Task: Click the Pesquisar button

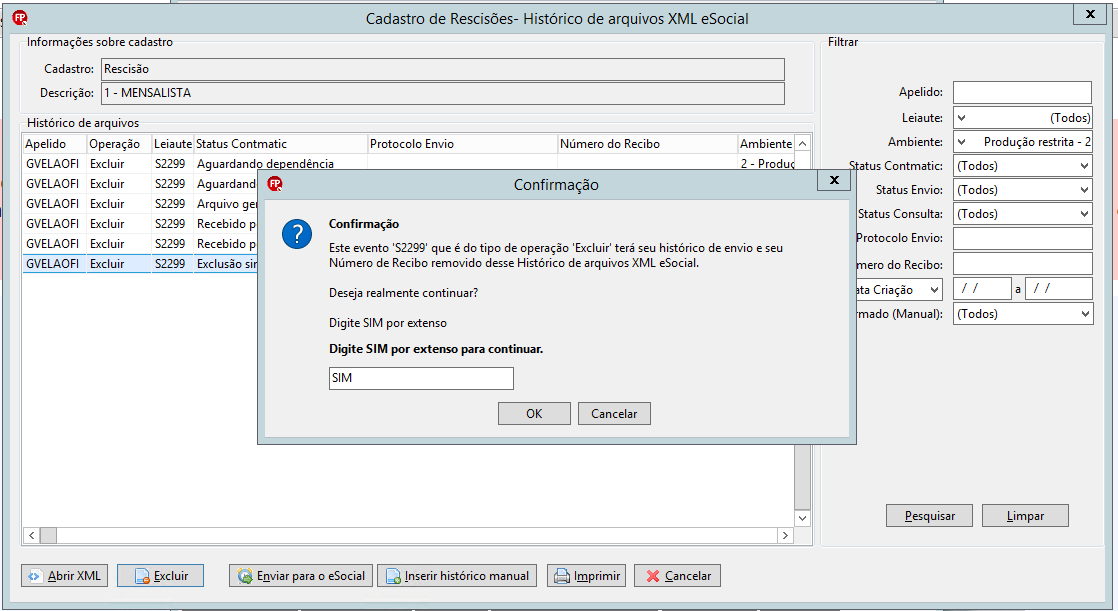Action: coord(929,515)
